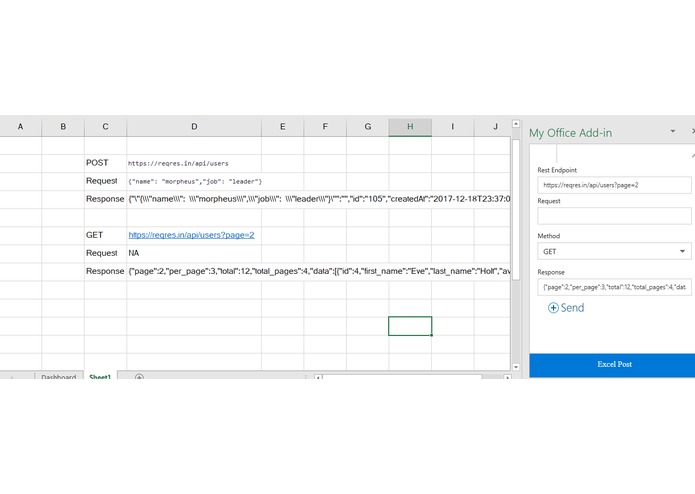Viewport: 695px width, 494px height.
Task: Select the POST cell
Action: (105, 163)
